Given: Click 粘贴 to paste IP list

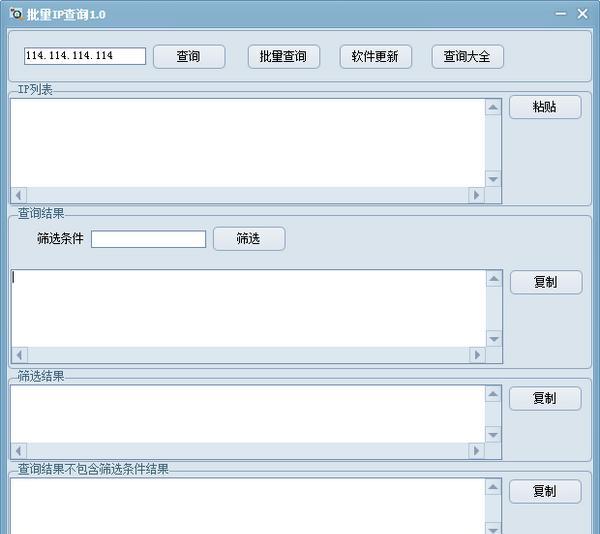Looking at the screenshot, I should (x=545, y=107).
